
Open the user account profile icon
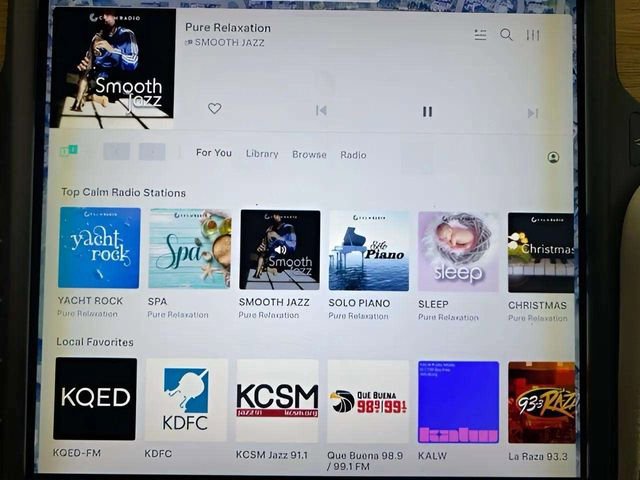pos(553,157)
